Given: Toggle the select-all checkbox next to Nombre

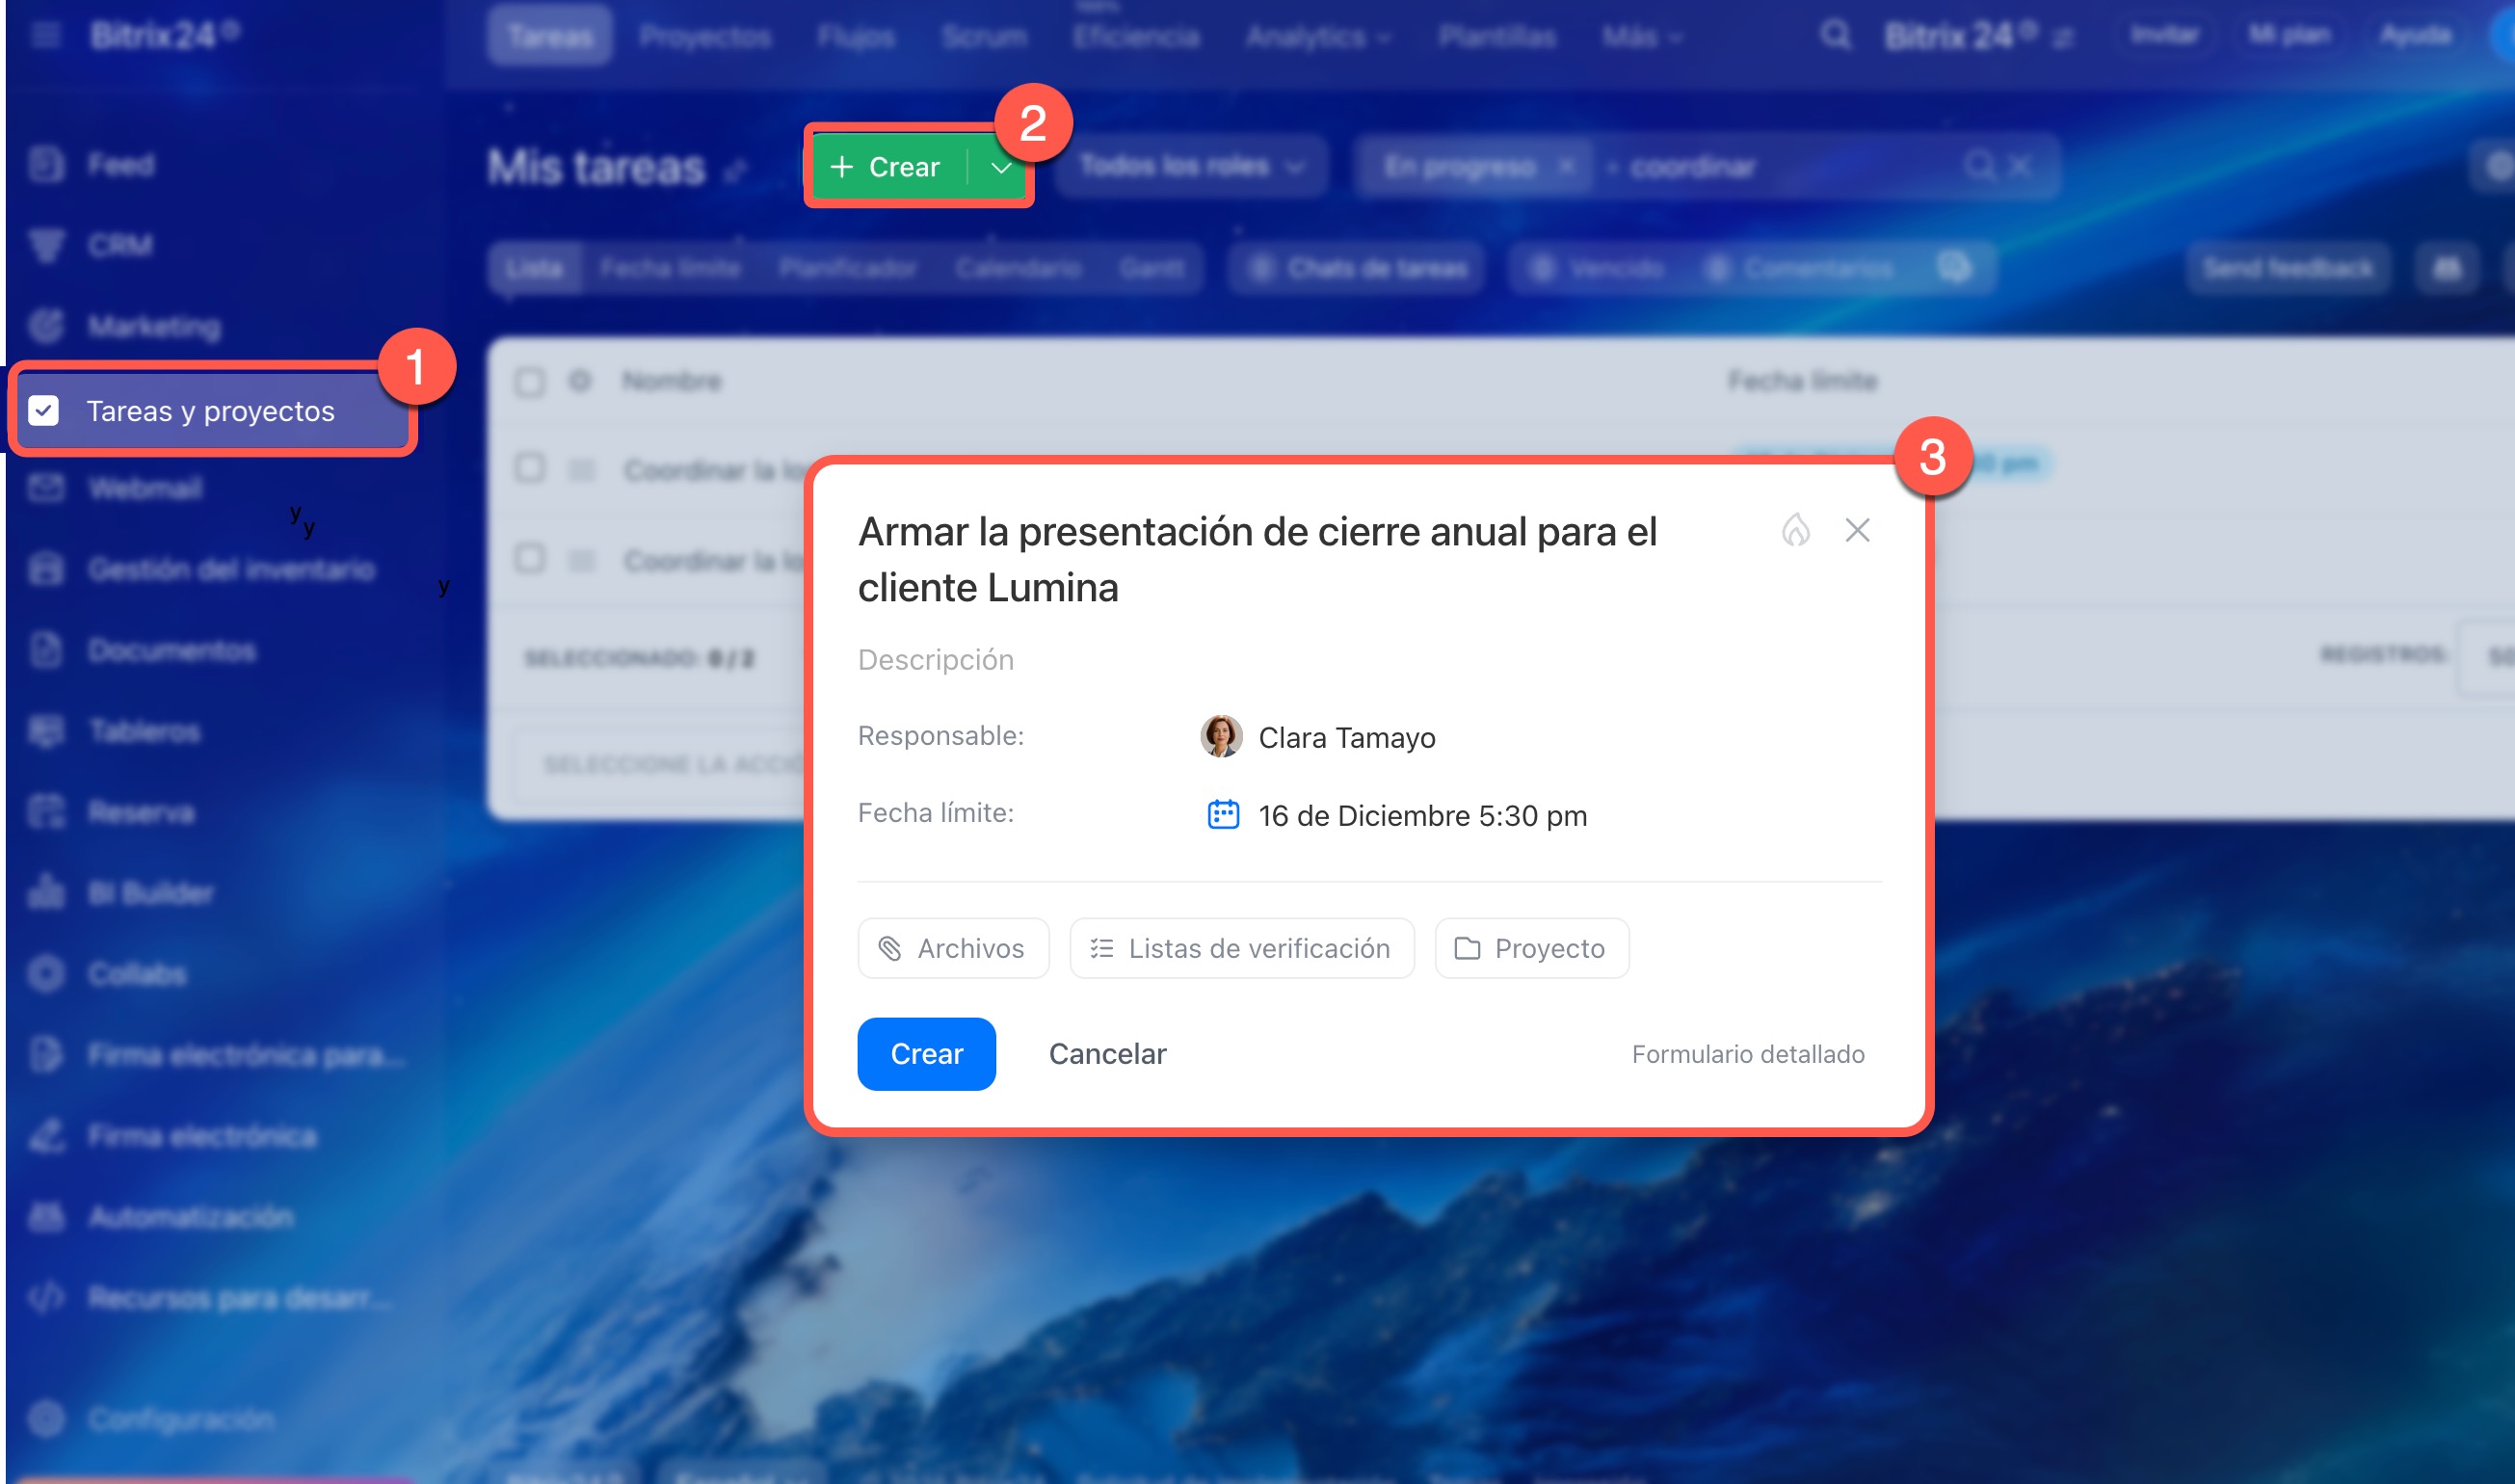Looking at the screenshot, I should coord(530,381).
